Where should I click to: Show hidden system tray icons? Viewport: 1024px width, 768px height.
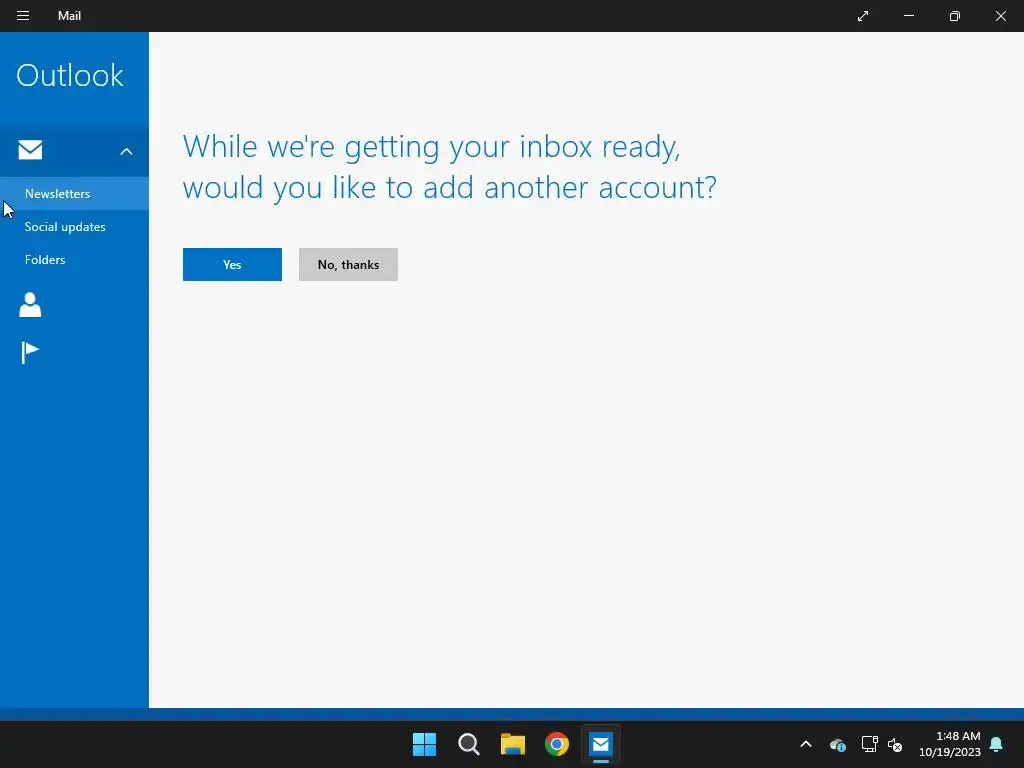click(x=806, y=744)
